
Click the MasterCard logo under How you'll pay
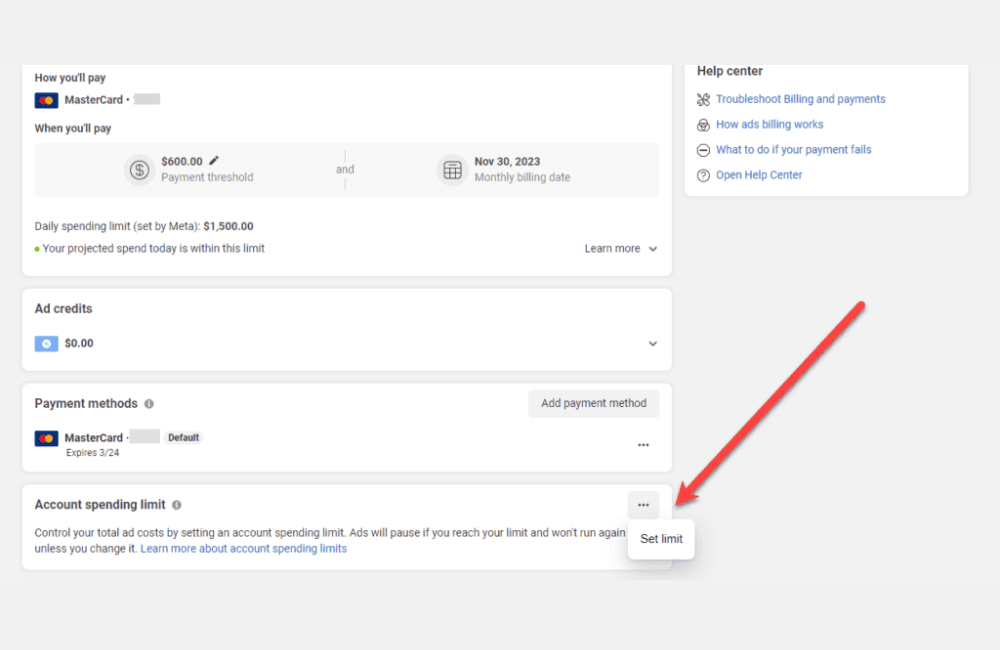(x=46, y=100)
